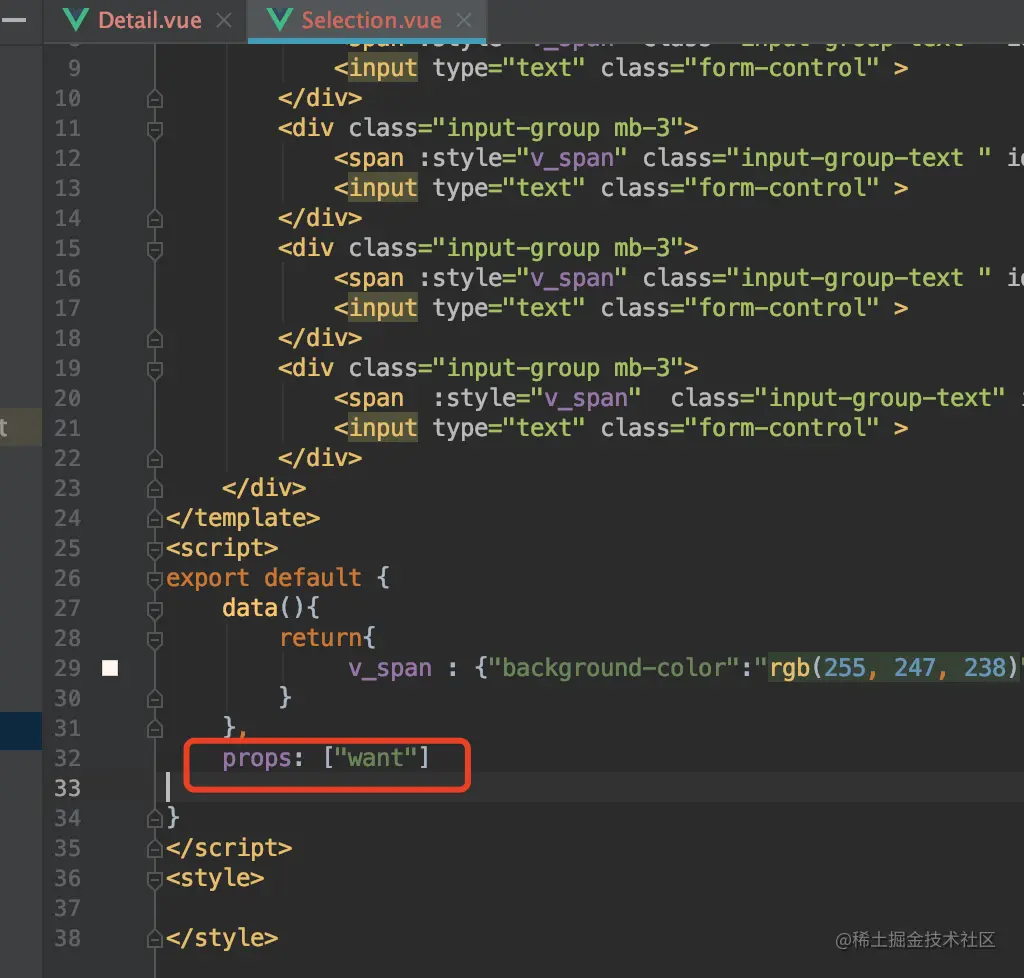Switch to the Detail.vue tab
The width and height of the screenshot is (1024, 978).
click(150, 20)
